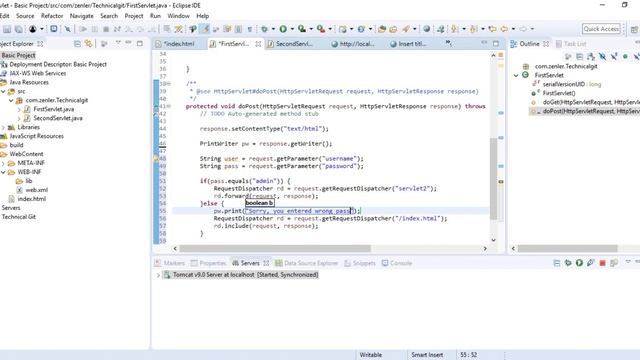640x360 pixels.
Task: Click the Toggle Mark Occurrences highlighter icon
Action: tap(205, 29)
